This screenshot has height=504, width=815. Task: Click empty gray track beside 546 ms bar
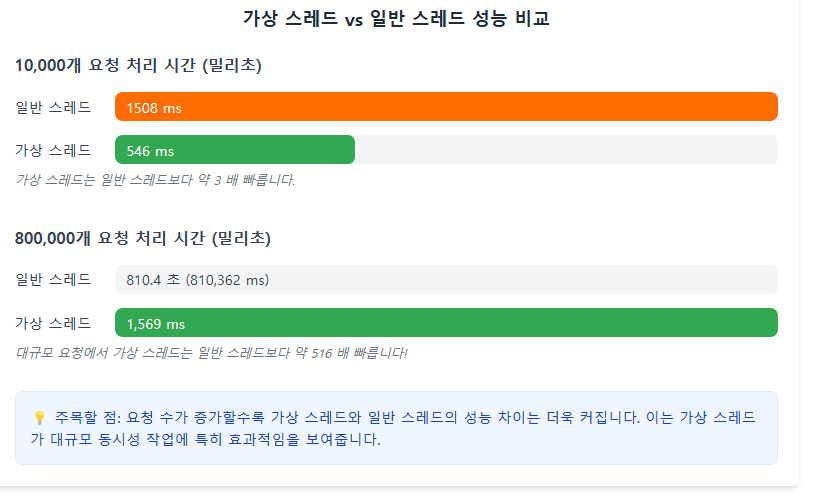coord(566,150)
